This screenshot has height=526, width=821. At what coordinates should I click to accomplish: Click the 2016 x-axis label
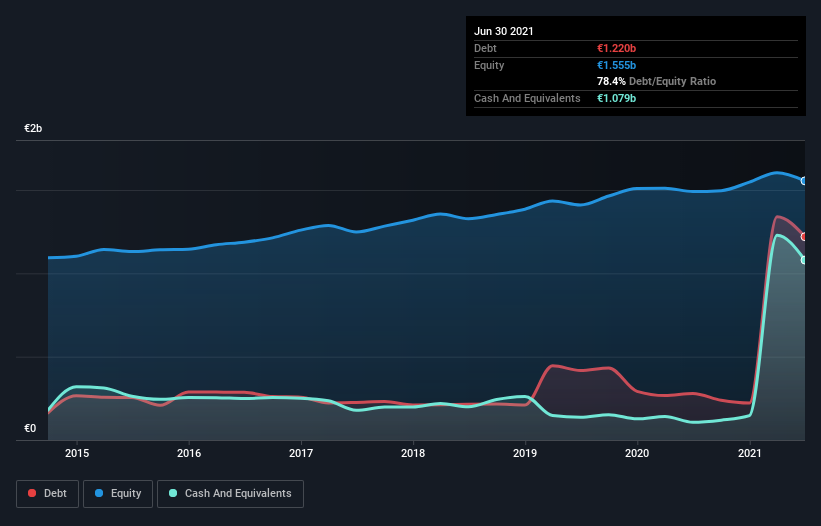point(189,453)
